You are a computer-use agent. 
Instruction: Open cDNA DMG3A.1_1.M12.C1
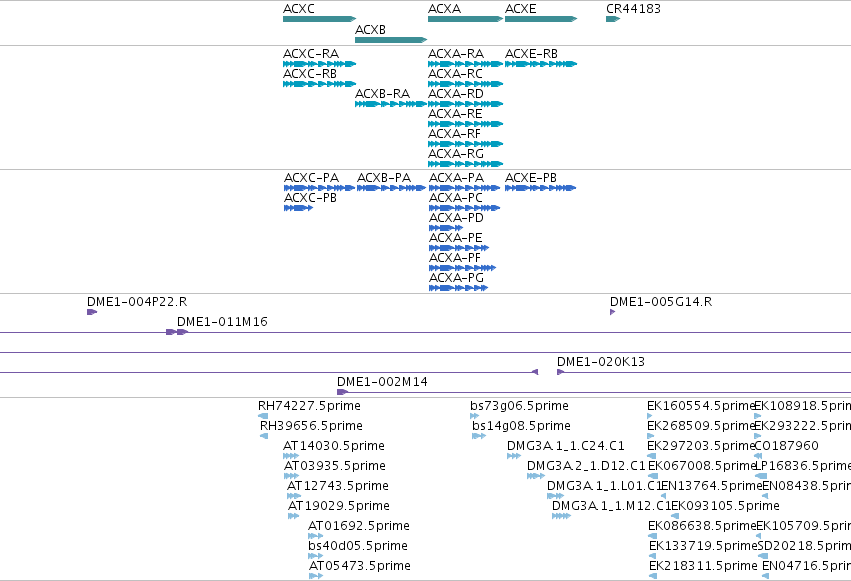click(561, 516)
